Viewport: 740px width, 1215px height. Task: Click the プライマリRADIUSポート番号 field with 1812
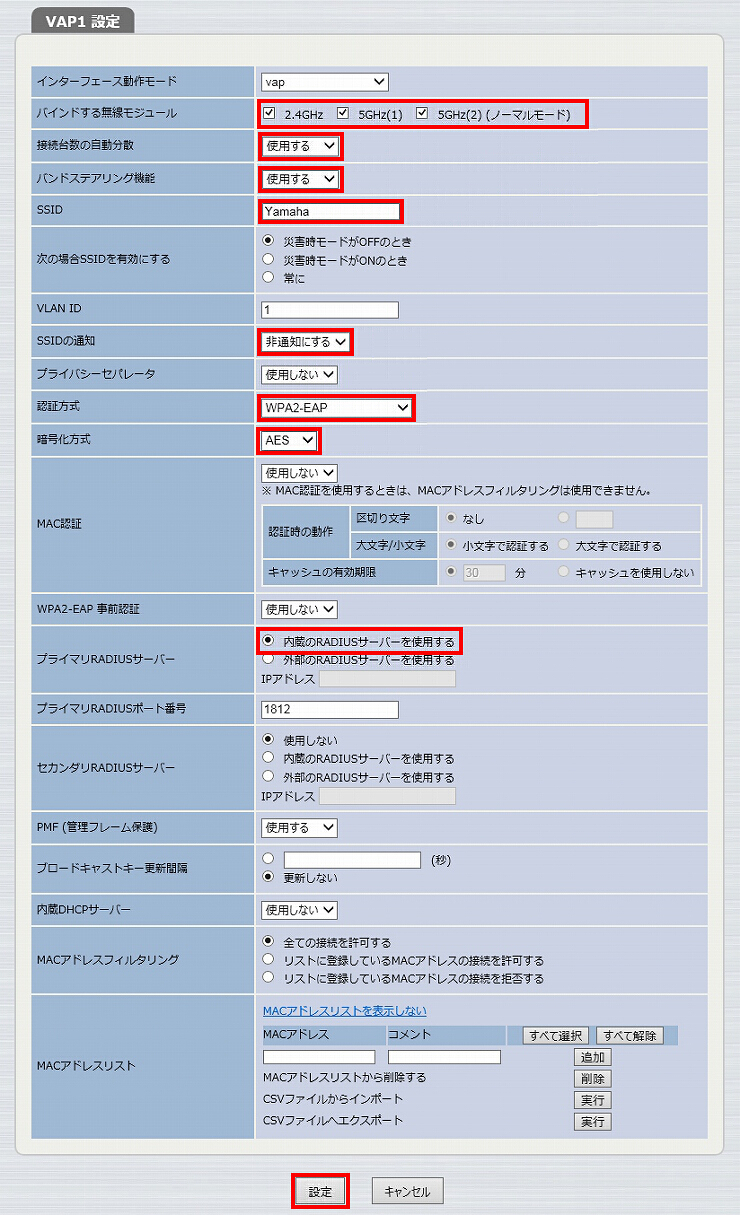[330, 710]
